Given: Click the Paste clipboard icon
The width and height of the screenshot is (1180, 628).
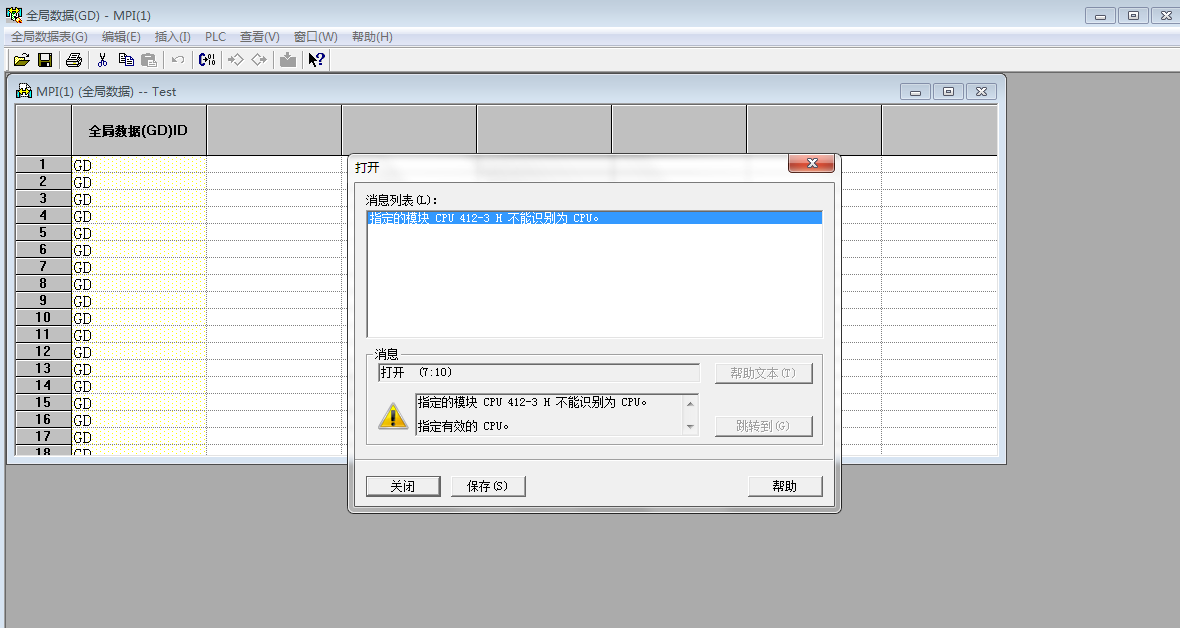Looking at the screenshot, I should (x=149, y=59).
